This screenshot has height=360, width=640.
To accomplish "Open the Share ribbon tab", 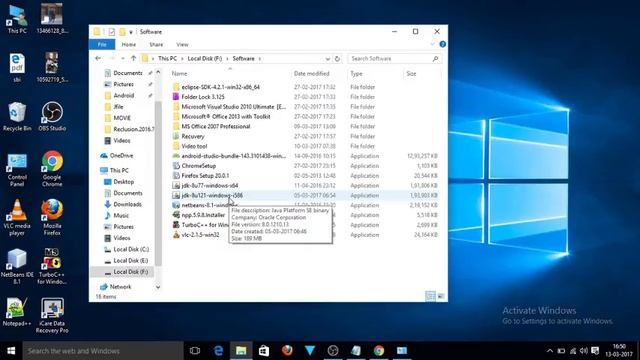I will [x=156, y=44].
